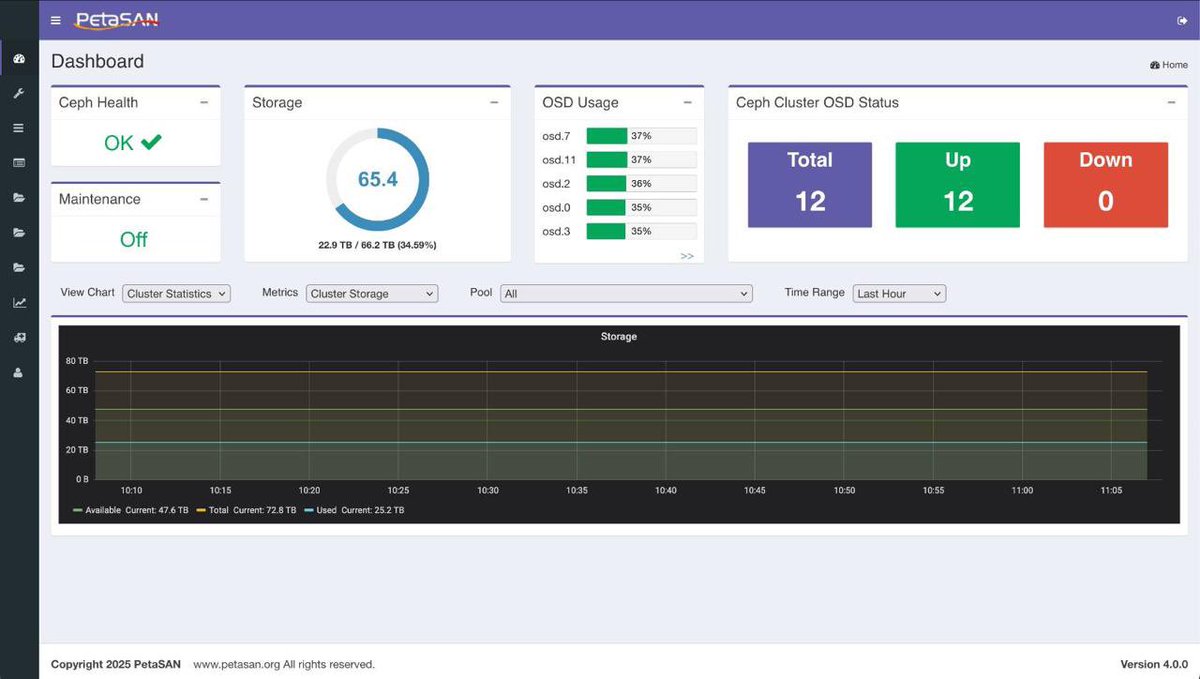The width and height of the screenshot is (1200, 679).
Task: Click the View Chart label
Action: coord(88,292)
